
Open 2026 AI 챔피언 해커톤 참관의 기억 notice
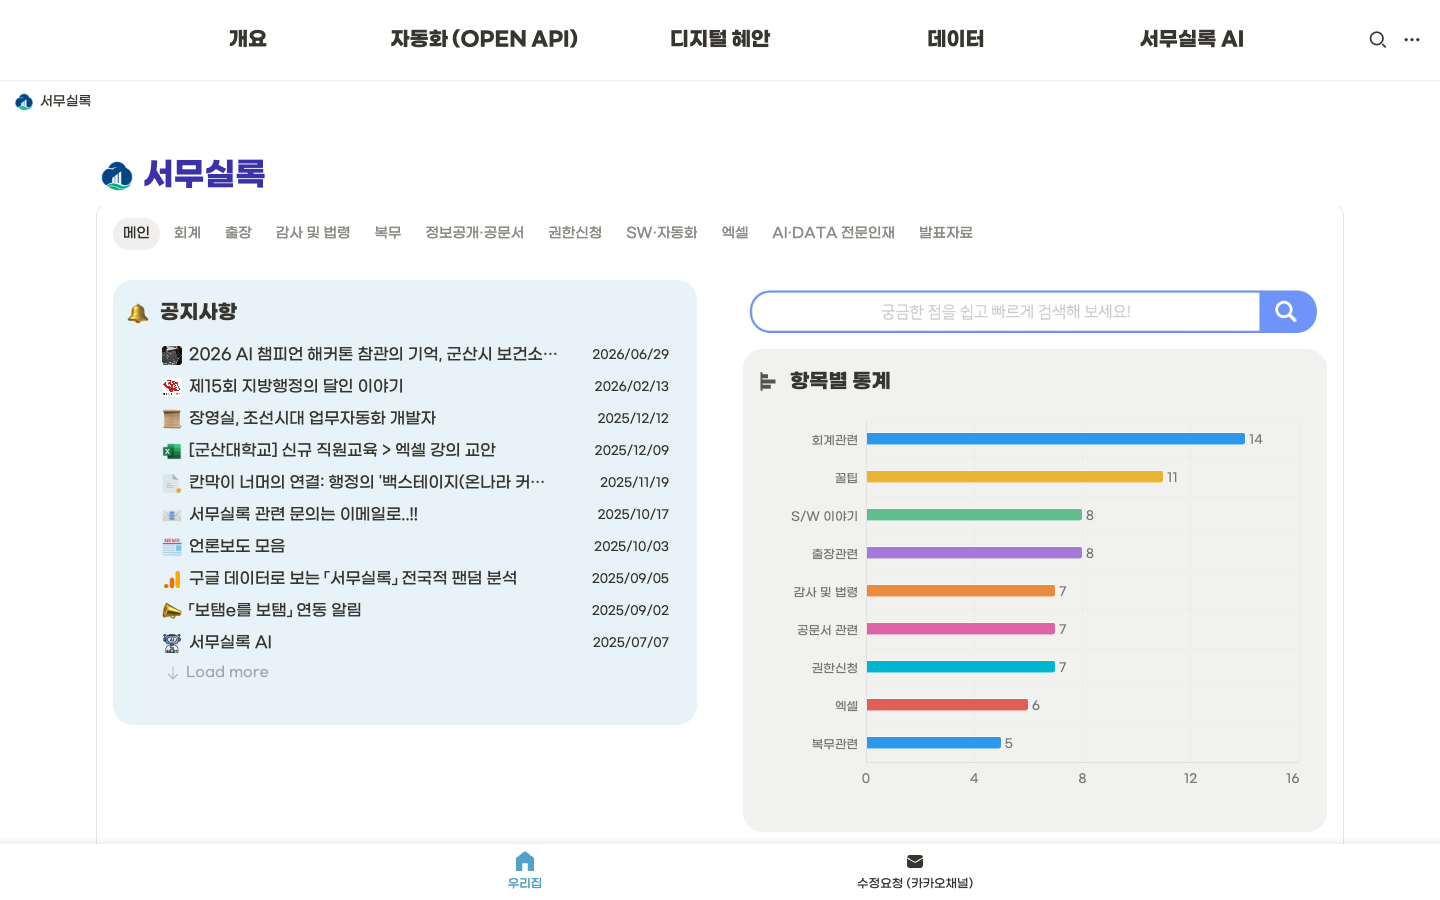point(373,354)
